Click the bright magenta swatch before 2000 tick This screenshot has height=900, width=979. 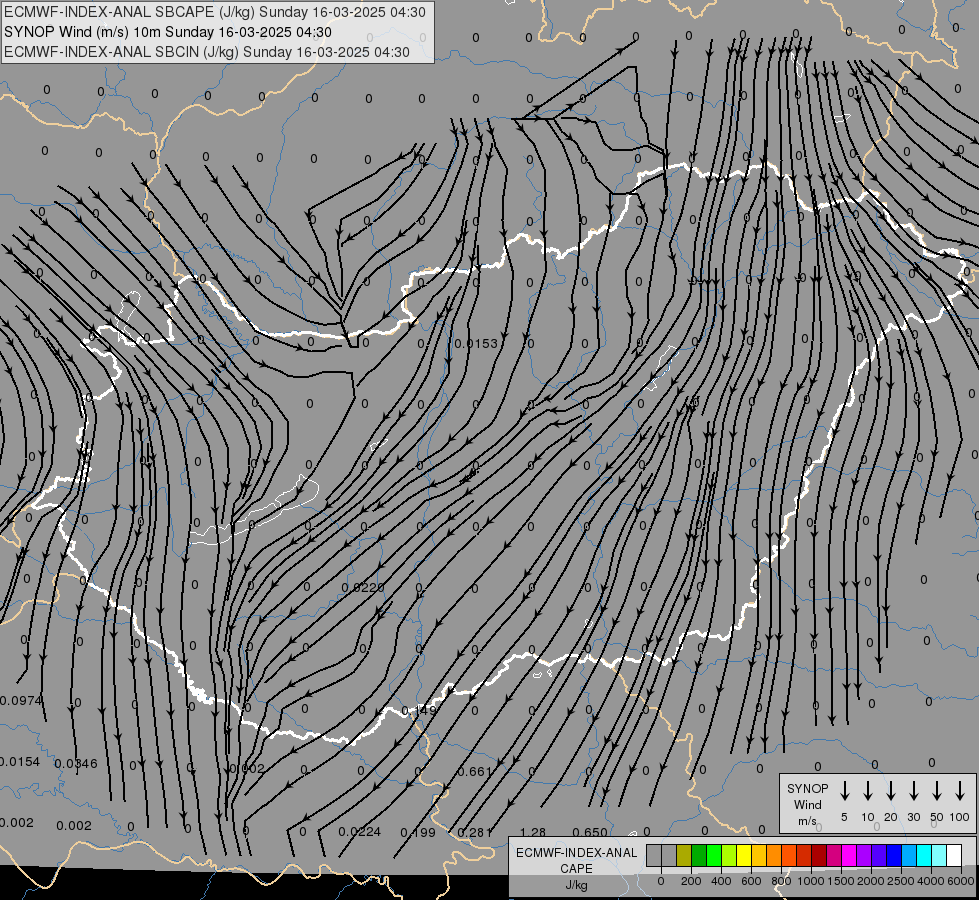click(x=849, y=855)
